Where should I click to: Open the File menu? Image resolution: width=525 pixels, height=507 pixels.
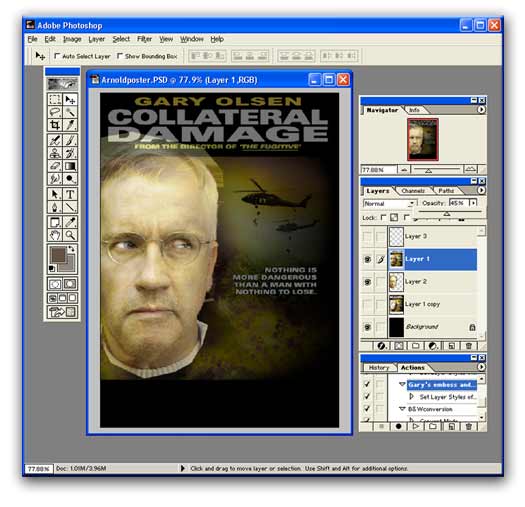[x=32, y=39]
